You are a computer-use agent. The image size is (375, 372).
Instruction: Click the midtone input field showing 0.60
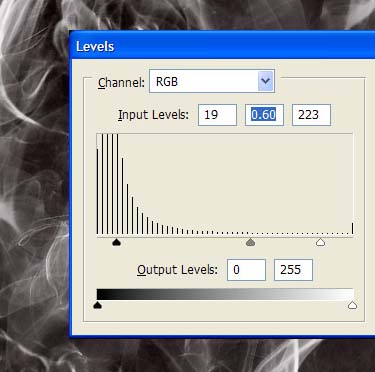(264, 115)
